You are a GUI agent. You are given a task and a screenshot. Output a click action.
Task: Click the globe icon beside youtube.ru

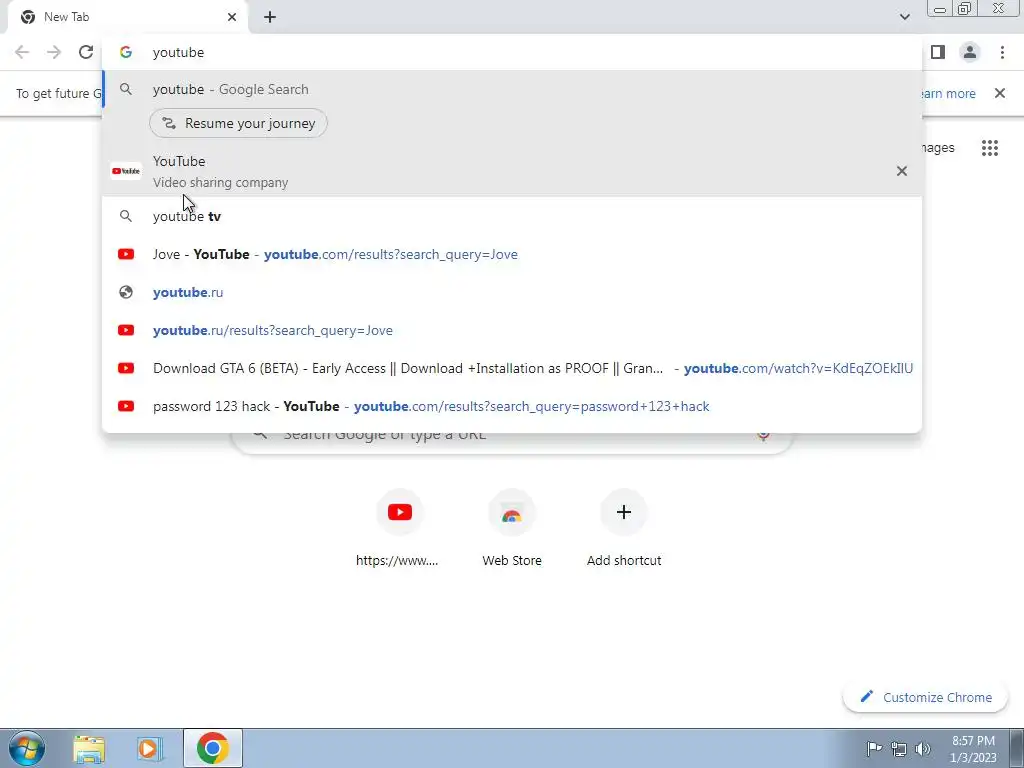pyautogui.click(x=126, y=292)
